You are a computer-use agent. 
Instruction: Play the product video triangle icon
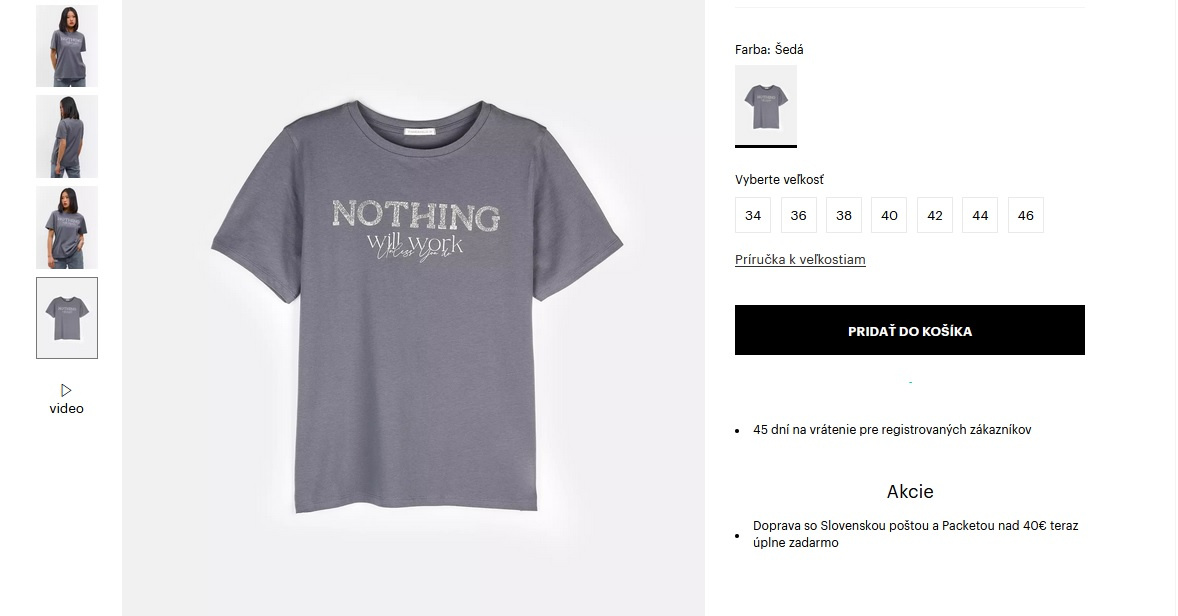click(x=66, y=390)
